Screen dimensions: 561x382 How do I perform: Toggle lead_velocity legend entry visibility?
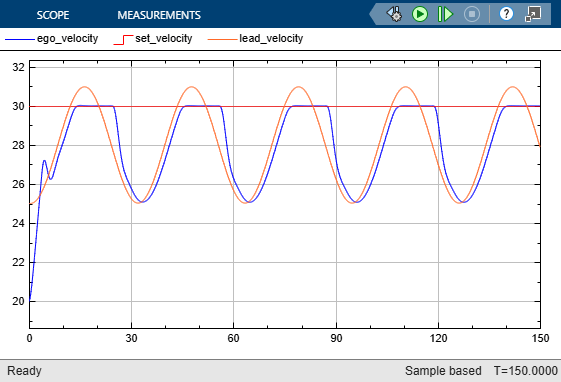pyautogui.click(x=255, y=39)
